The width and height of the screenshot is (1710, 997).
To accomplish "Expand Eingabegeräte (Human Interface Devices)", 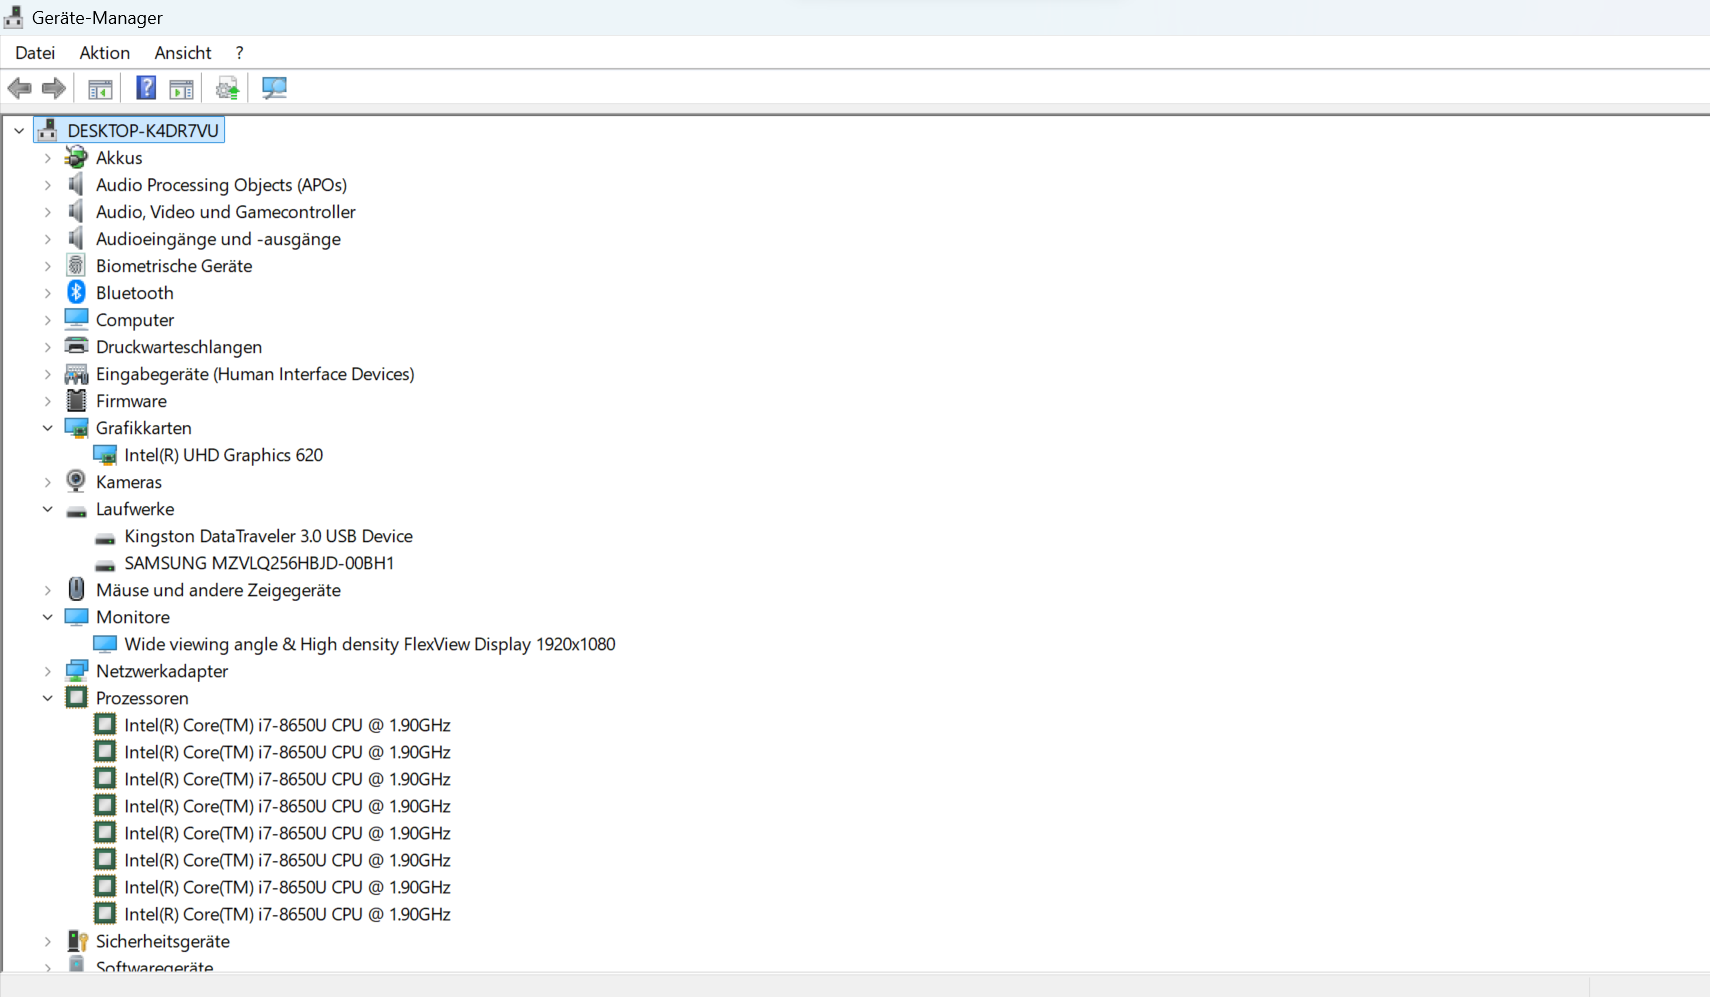I will tap(47, 373).
